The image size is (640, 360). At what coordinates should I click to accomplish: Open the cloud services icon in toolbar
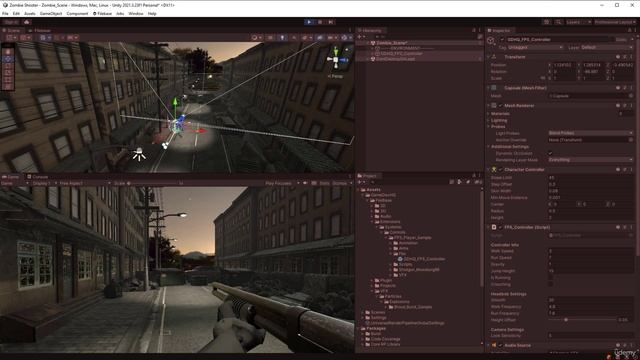[27, 22]
